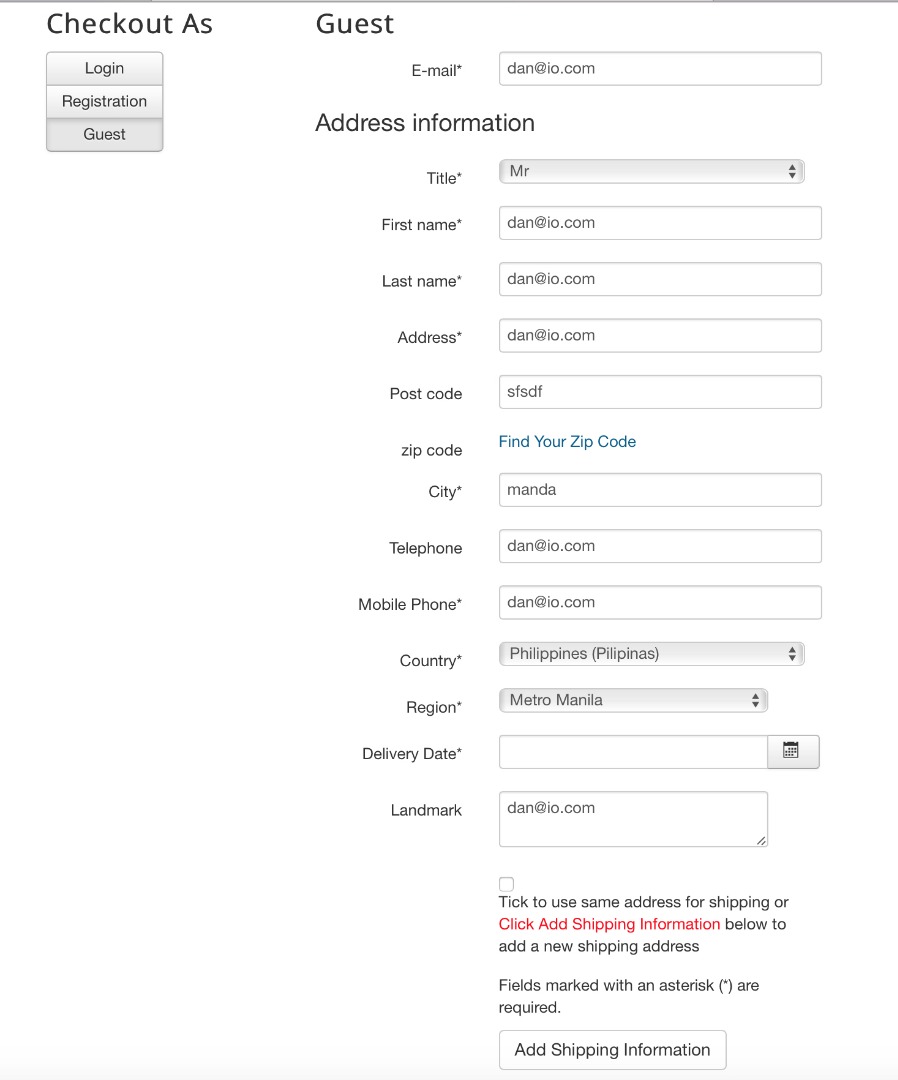Switch to Login checkout option
898x1080 pixels.
[x=104, y=69]
